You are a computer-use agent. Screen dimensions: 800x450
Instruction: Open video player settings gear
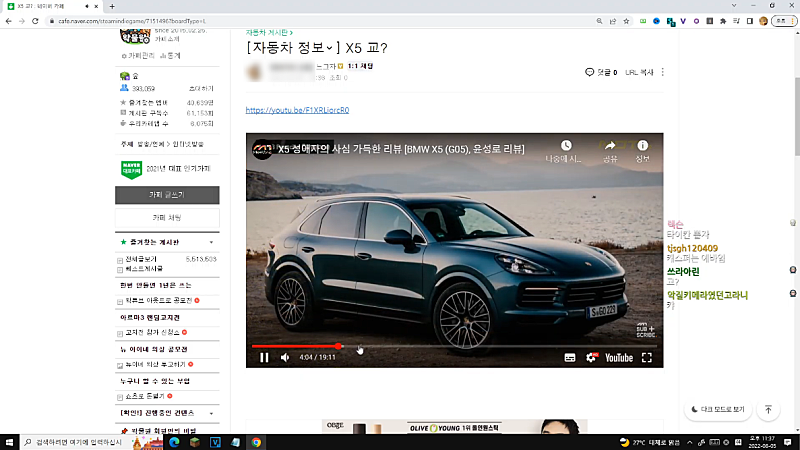591,358
